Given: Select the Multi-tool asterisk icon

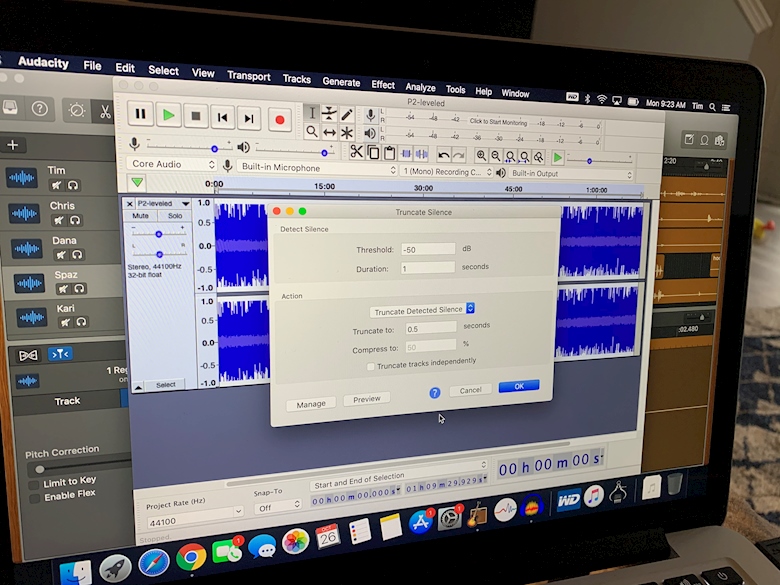Looking at the screenshot, I should coord(347,133).
